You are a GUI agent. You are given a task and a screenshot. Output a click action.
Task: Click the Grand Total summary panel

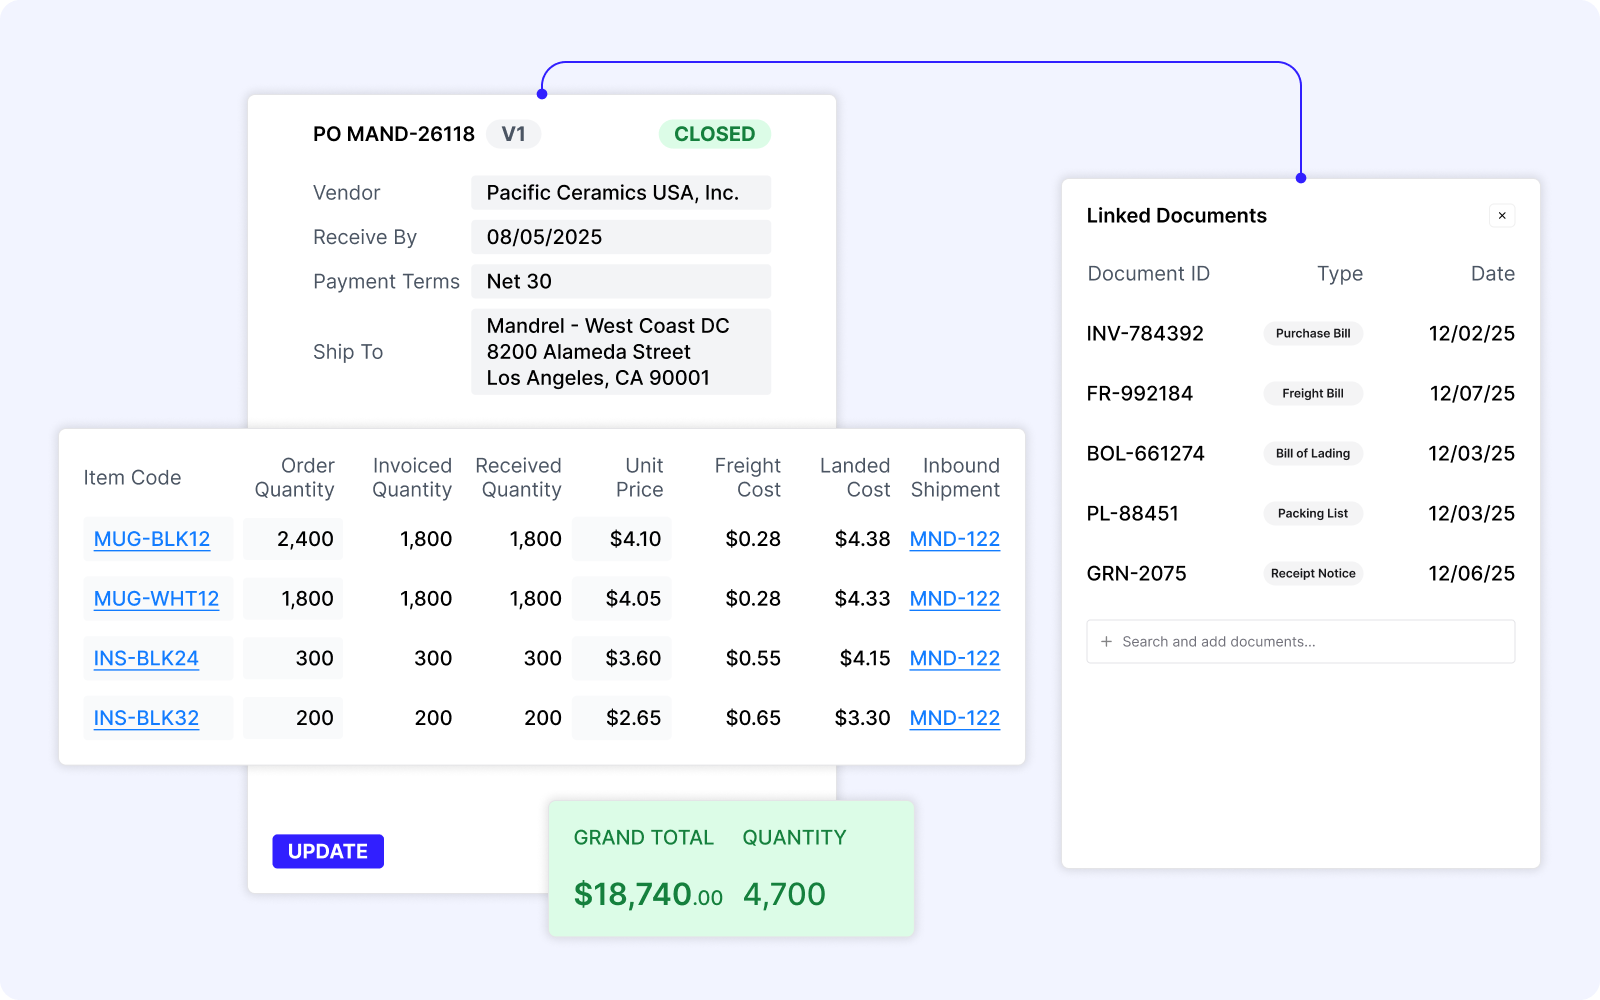(x=730, y=868)
